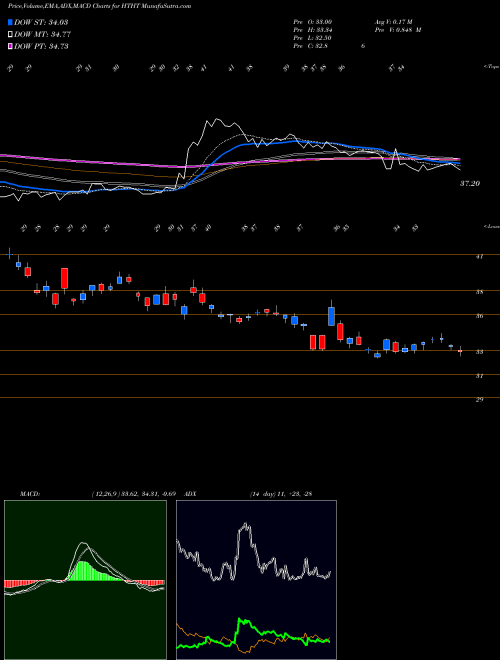Click the ADX '(14 day) 11, +23, -28' values
The height and width of the screenshot is (660, 500).
[281, 494]
